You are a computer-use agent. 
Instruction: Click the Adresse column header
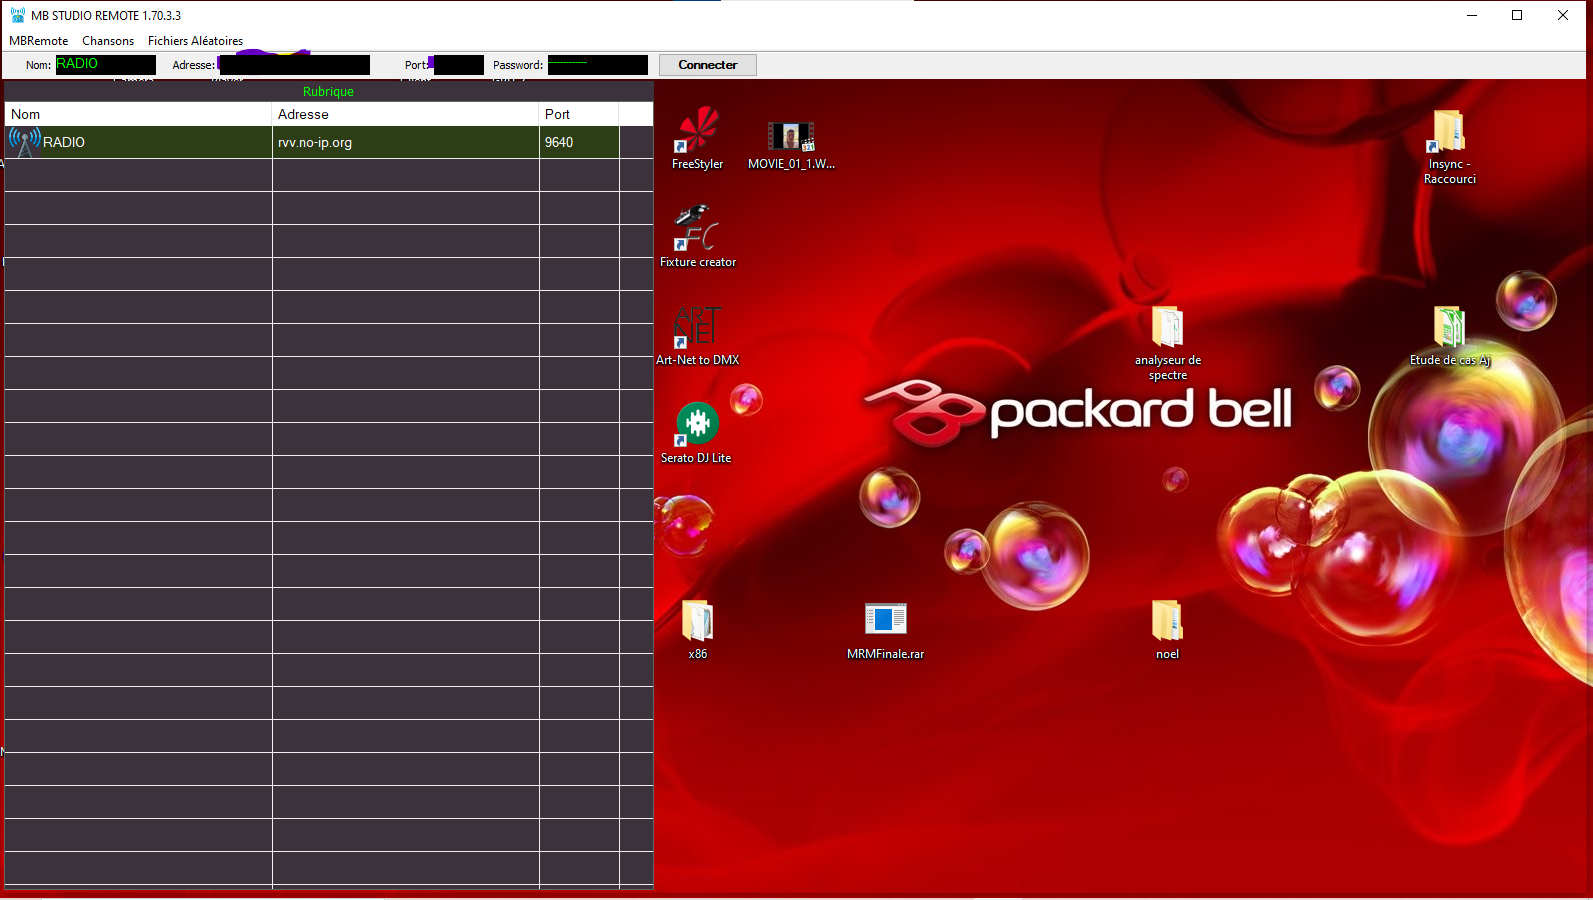click(405, 114)
